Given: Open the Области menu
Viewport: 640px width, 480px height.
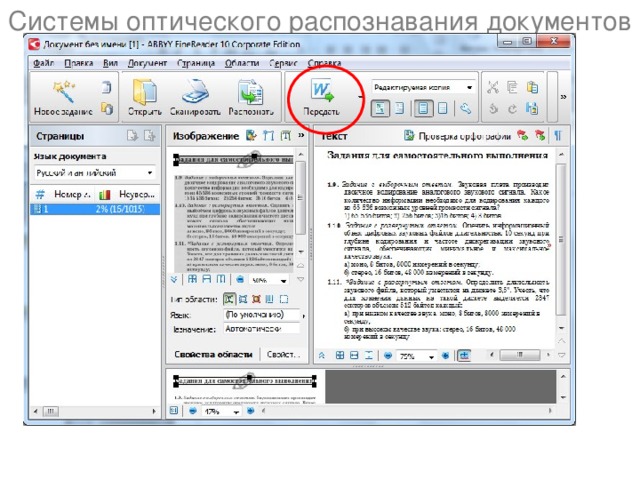Looking at the screenshot, I should coord(242,63).
